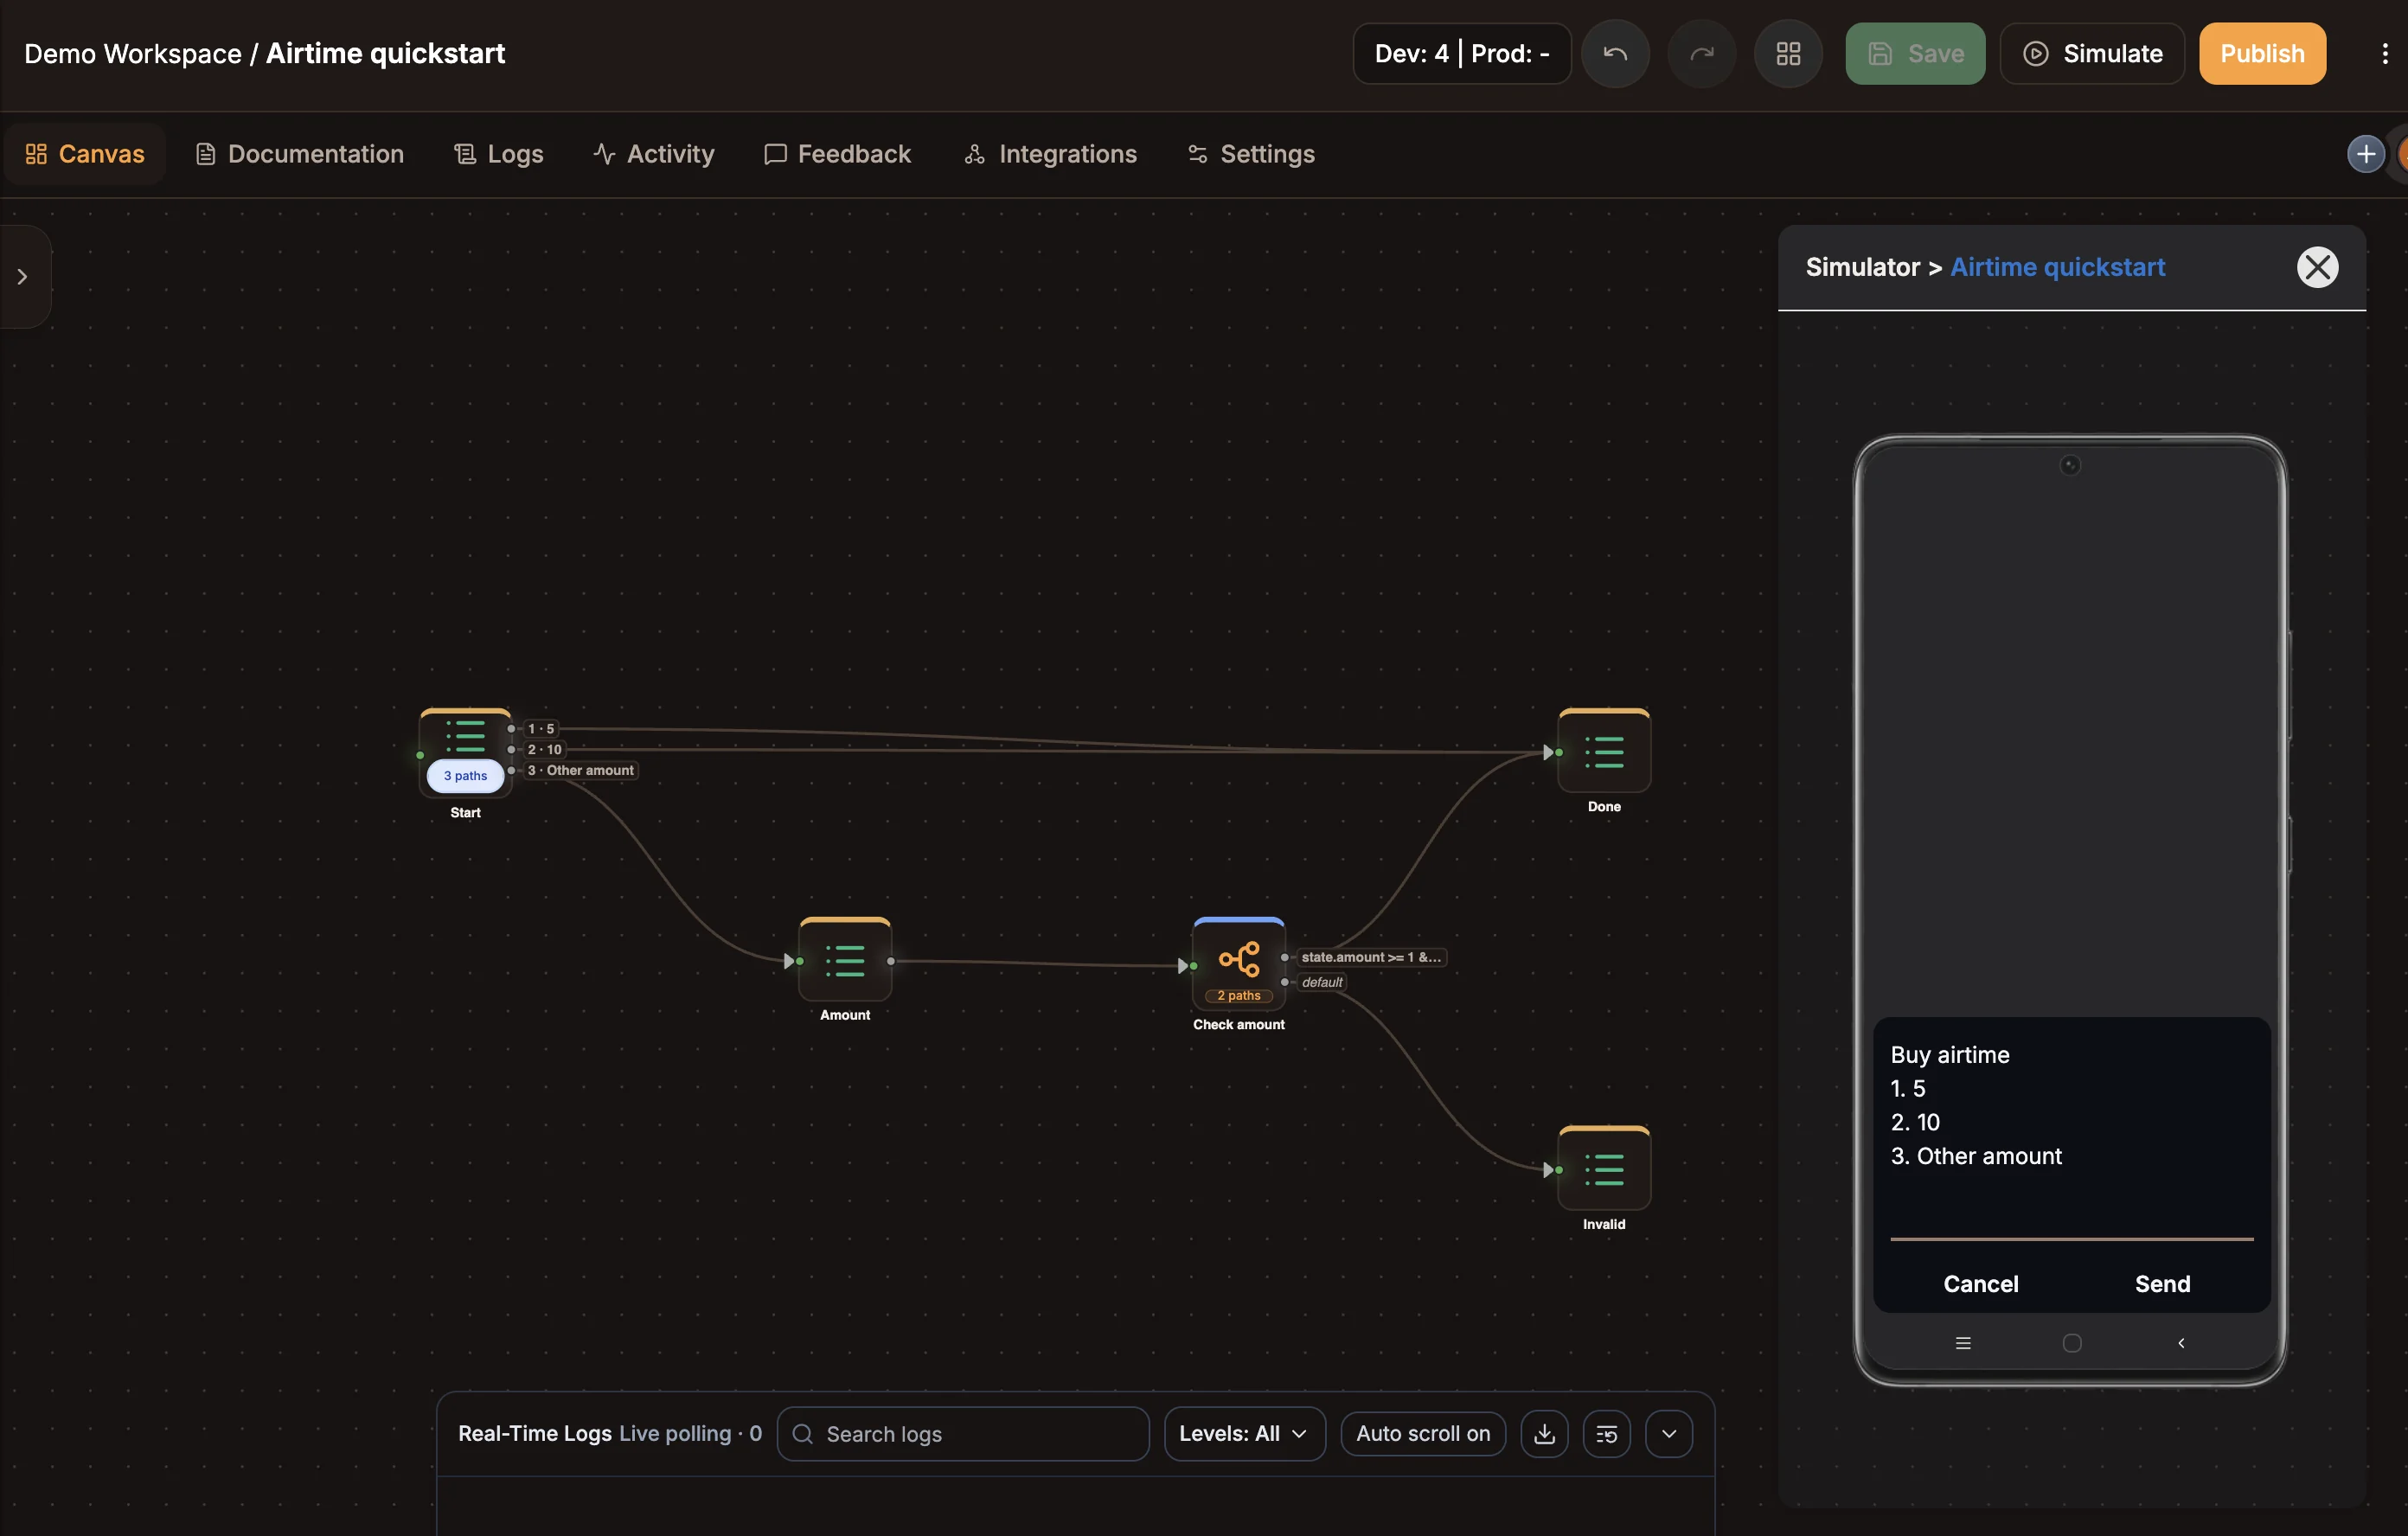Viewport: 2408px width, 1536px height.
Task: Click the 'Check amount' node label
Action: point(1238,1025)
